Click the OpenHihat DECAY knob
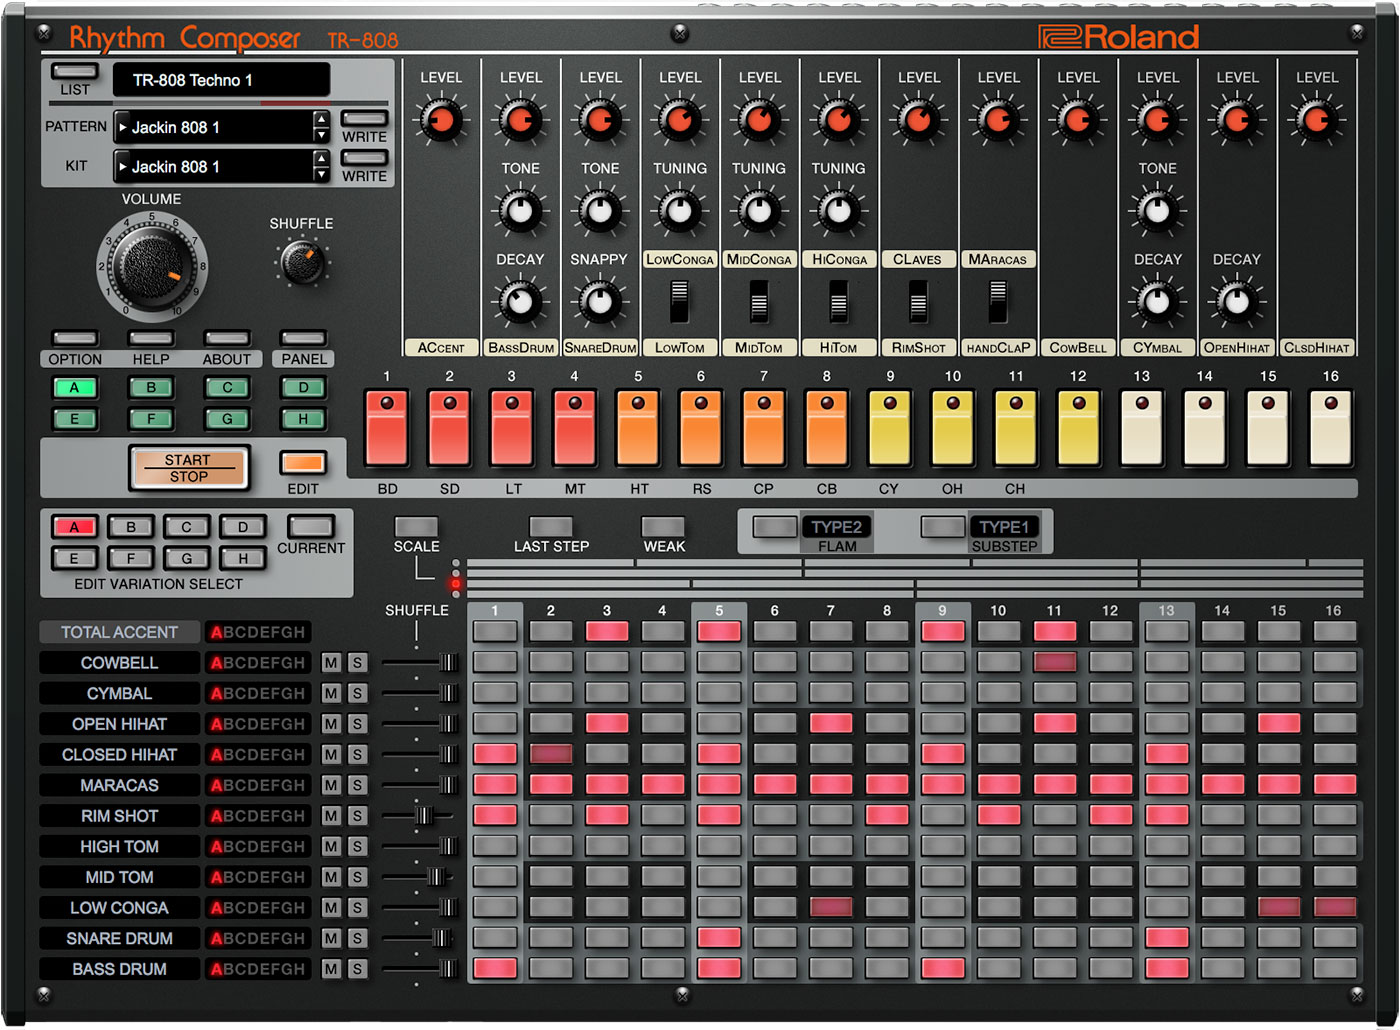Viewport: 1400px width, 1030px height. point(1236,301)
